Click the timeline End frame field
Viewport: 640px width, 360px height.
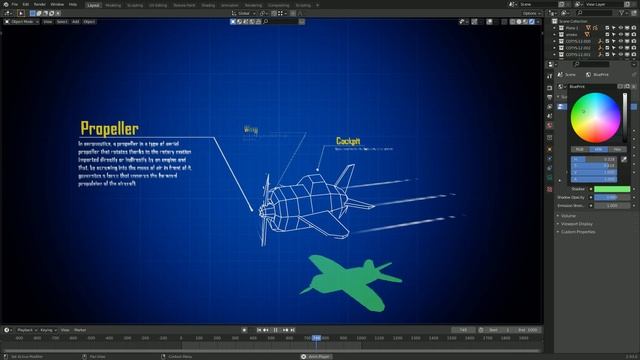(x=527, y=330)
